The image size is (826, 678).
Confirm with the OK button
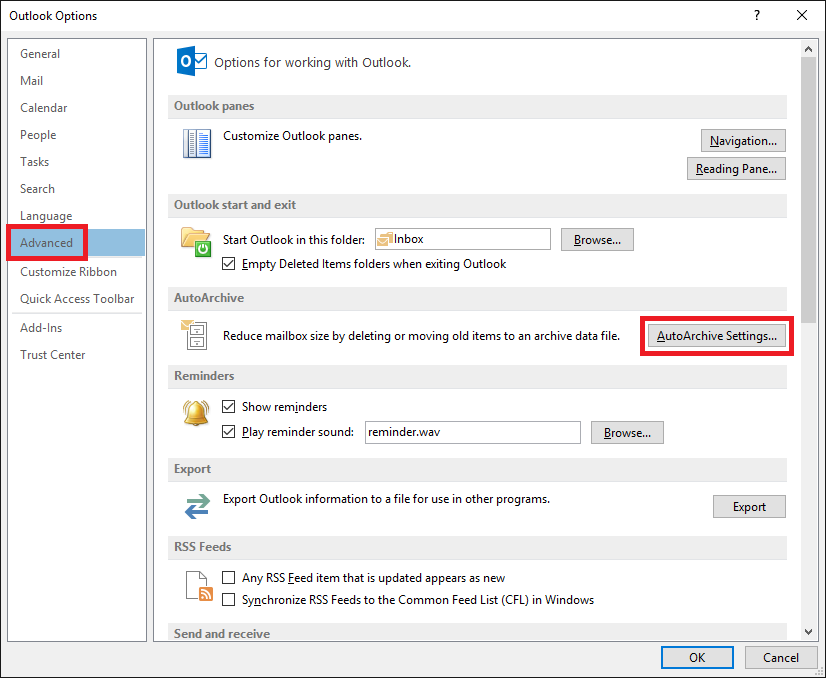coord(697,657)
